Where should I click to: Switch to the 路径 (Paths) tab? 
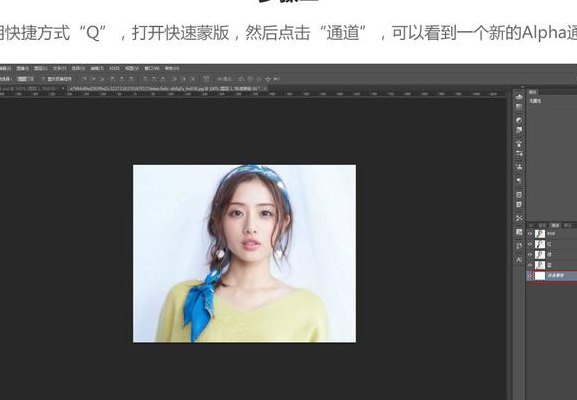(567, 225)
